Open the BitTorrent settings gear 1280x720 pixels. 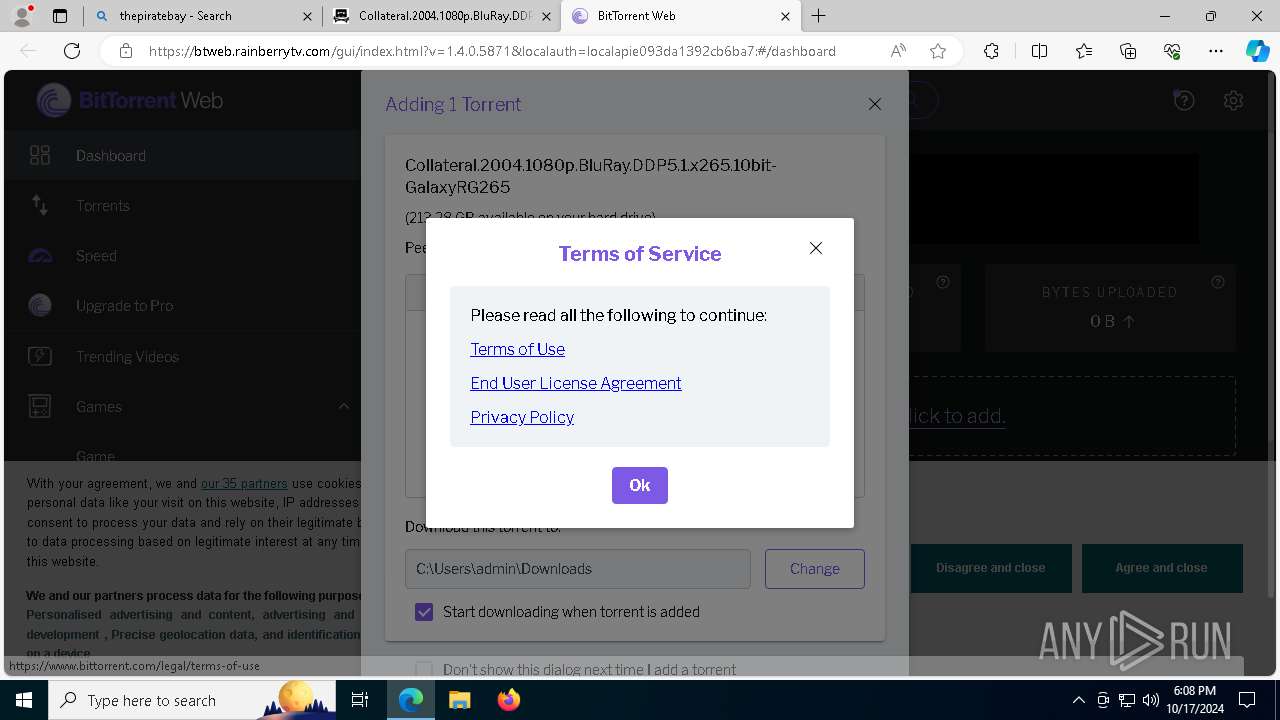(x=1233, y=100)
